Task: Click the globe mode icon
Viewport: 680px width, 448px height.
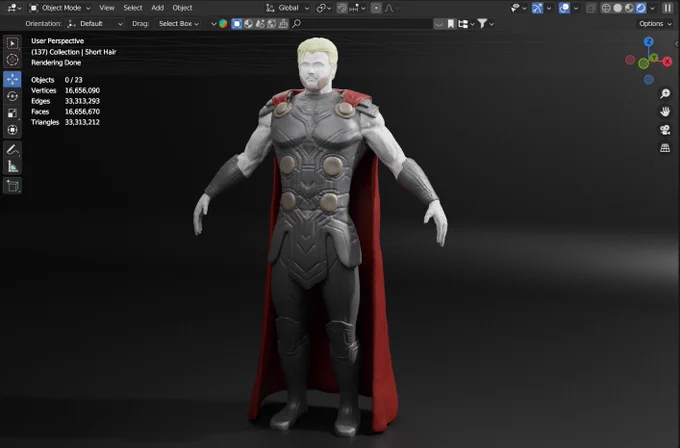Action: point(271,23)
